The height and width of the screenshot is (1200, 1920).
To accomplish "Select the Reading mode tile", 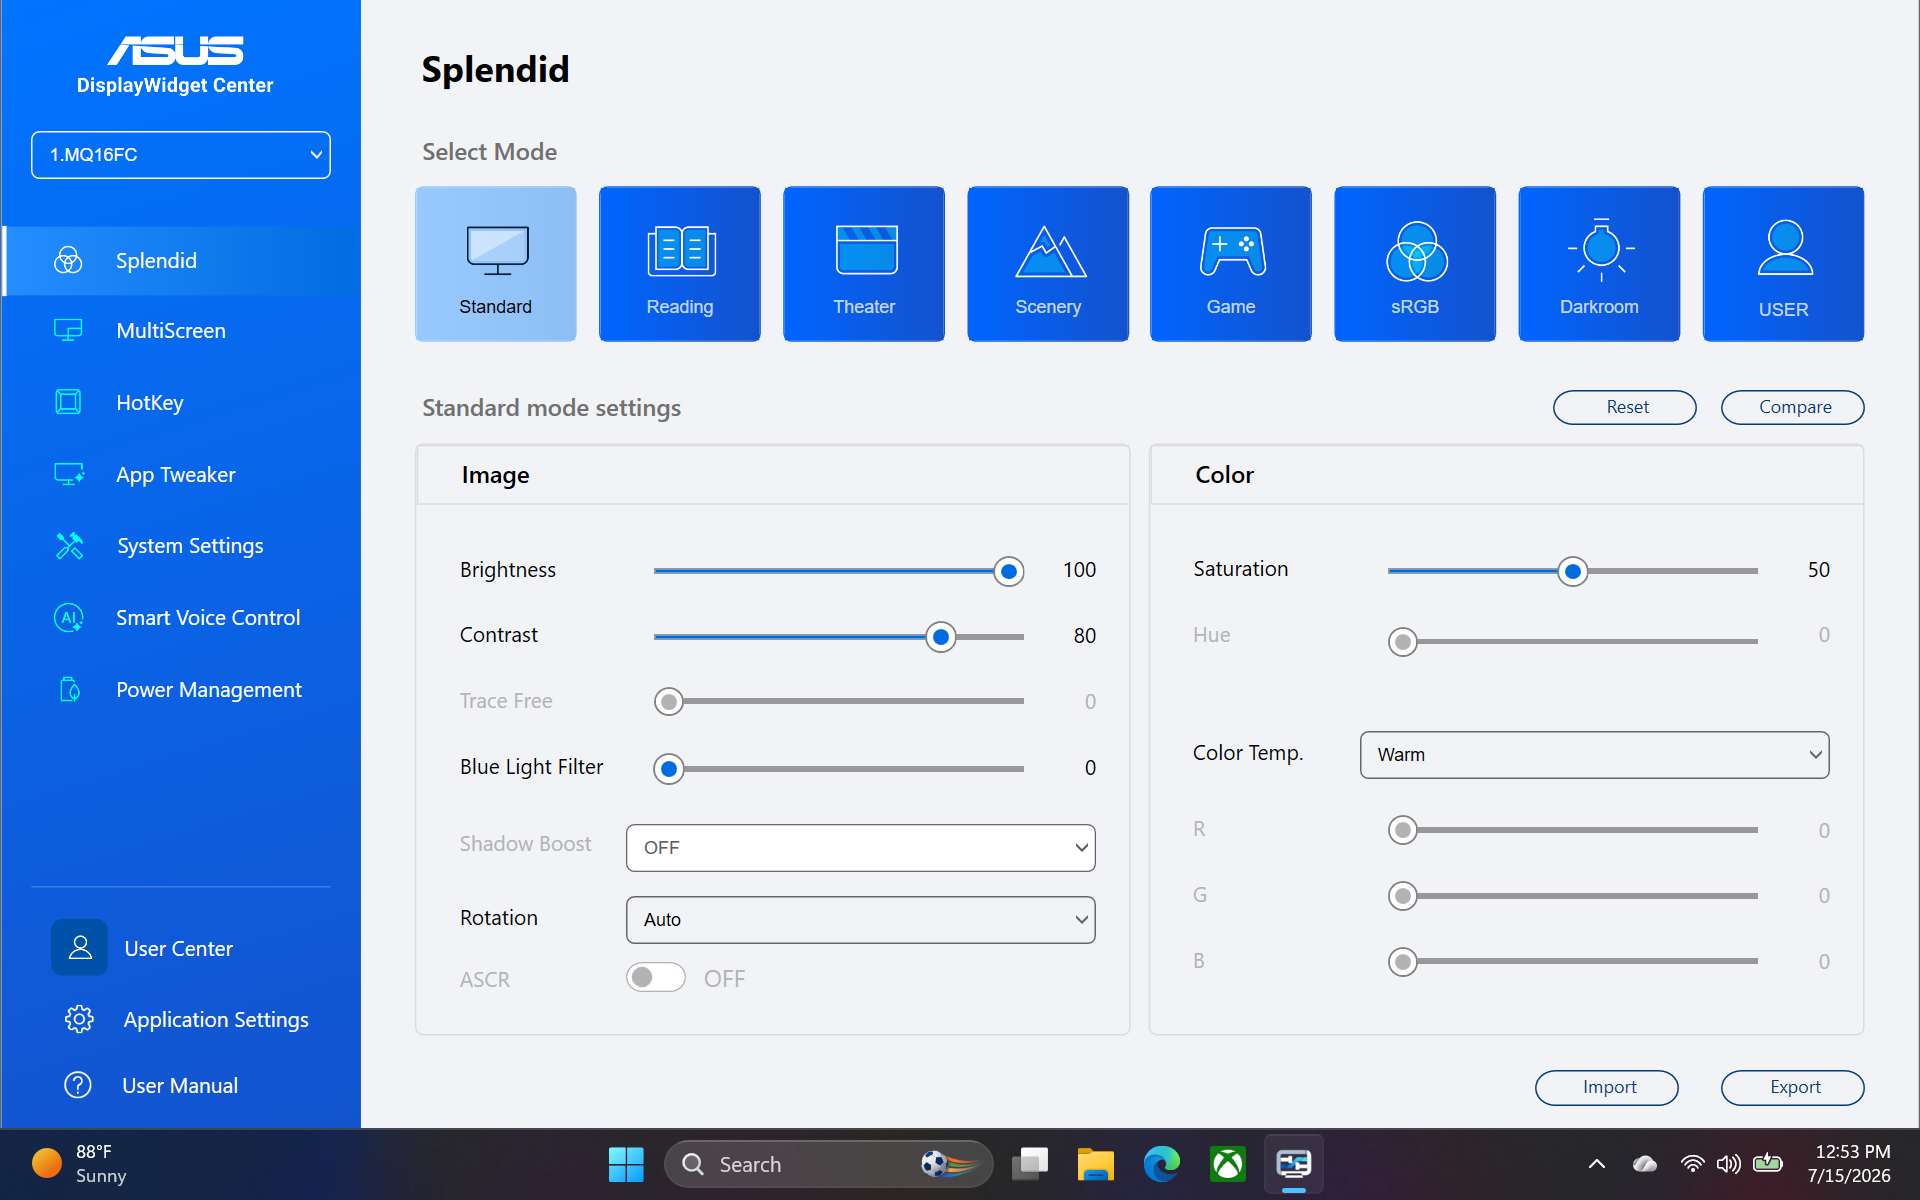I will (680, 264).
